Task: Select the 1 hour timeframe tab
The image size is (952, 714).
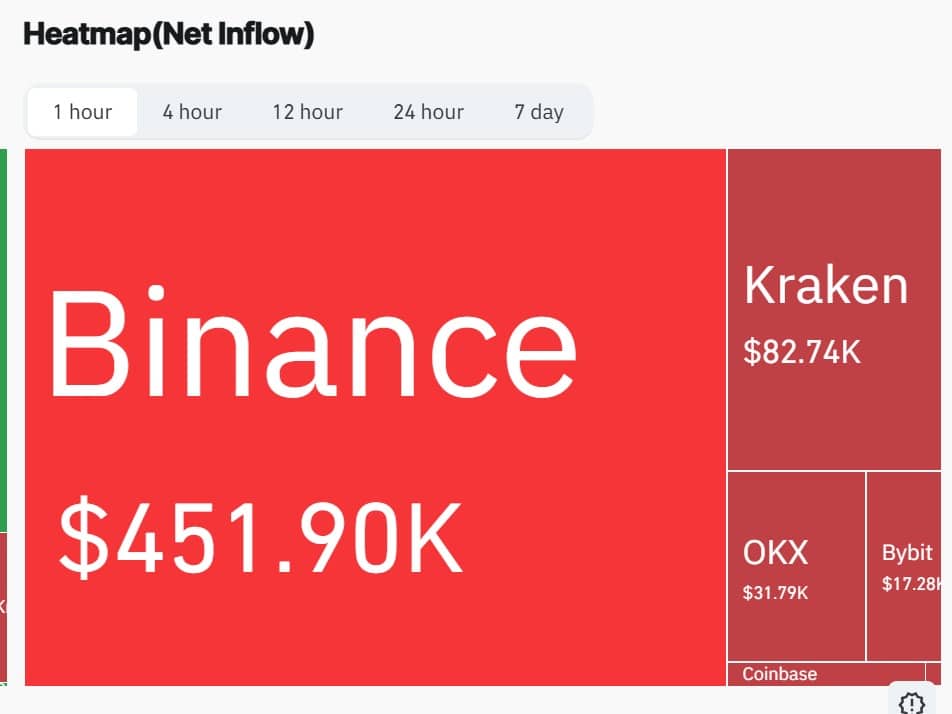Action: tap(83, 112)
